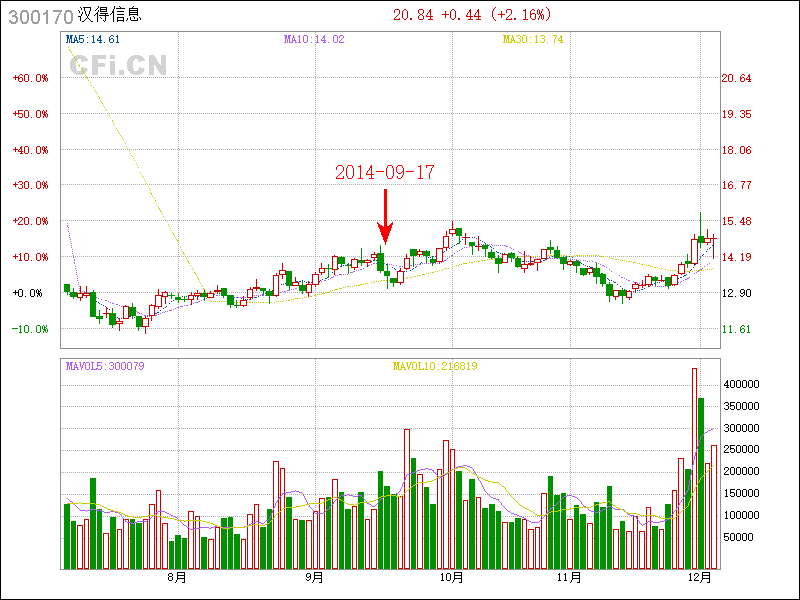
Task: Jump to the 8月 month marker
Action: pos(177,577)
